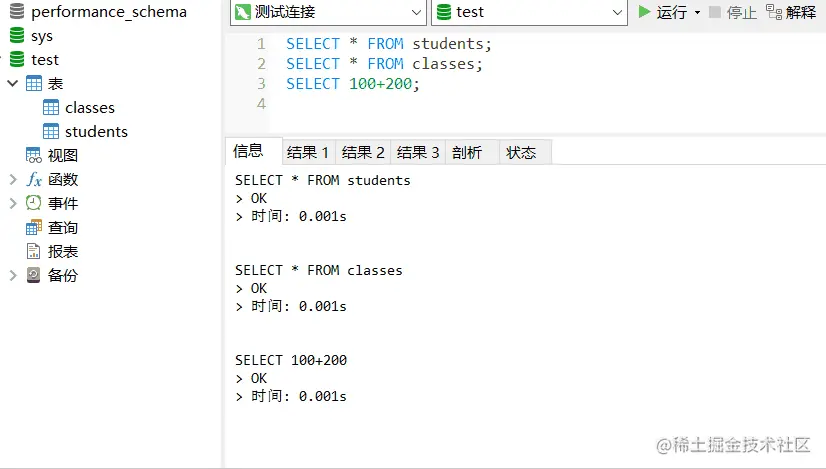Switch to the 剖析 profile tab
The width and height of the screenshot is (826, 469).
[472, 152]
